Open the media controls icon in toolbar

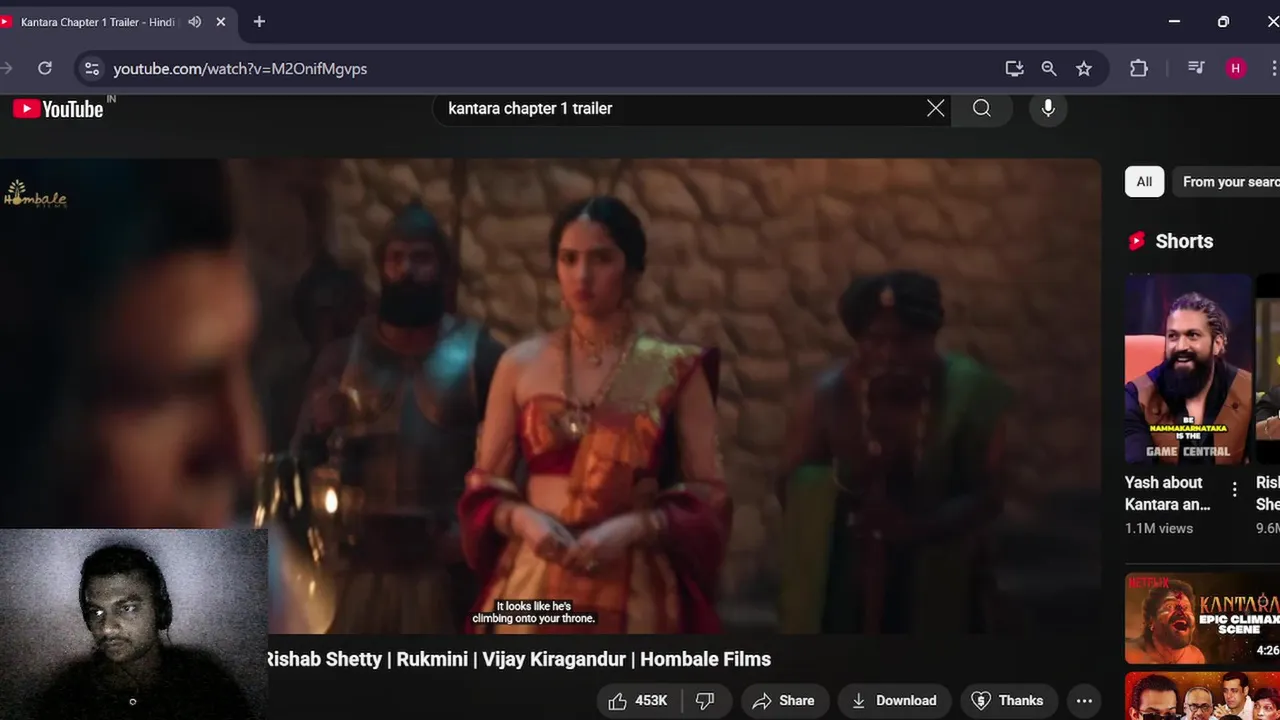point(1196,68)
